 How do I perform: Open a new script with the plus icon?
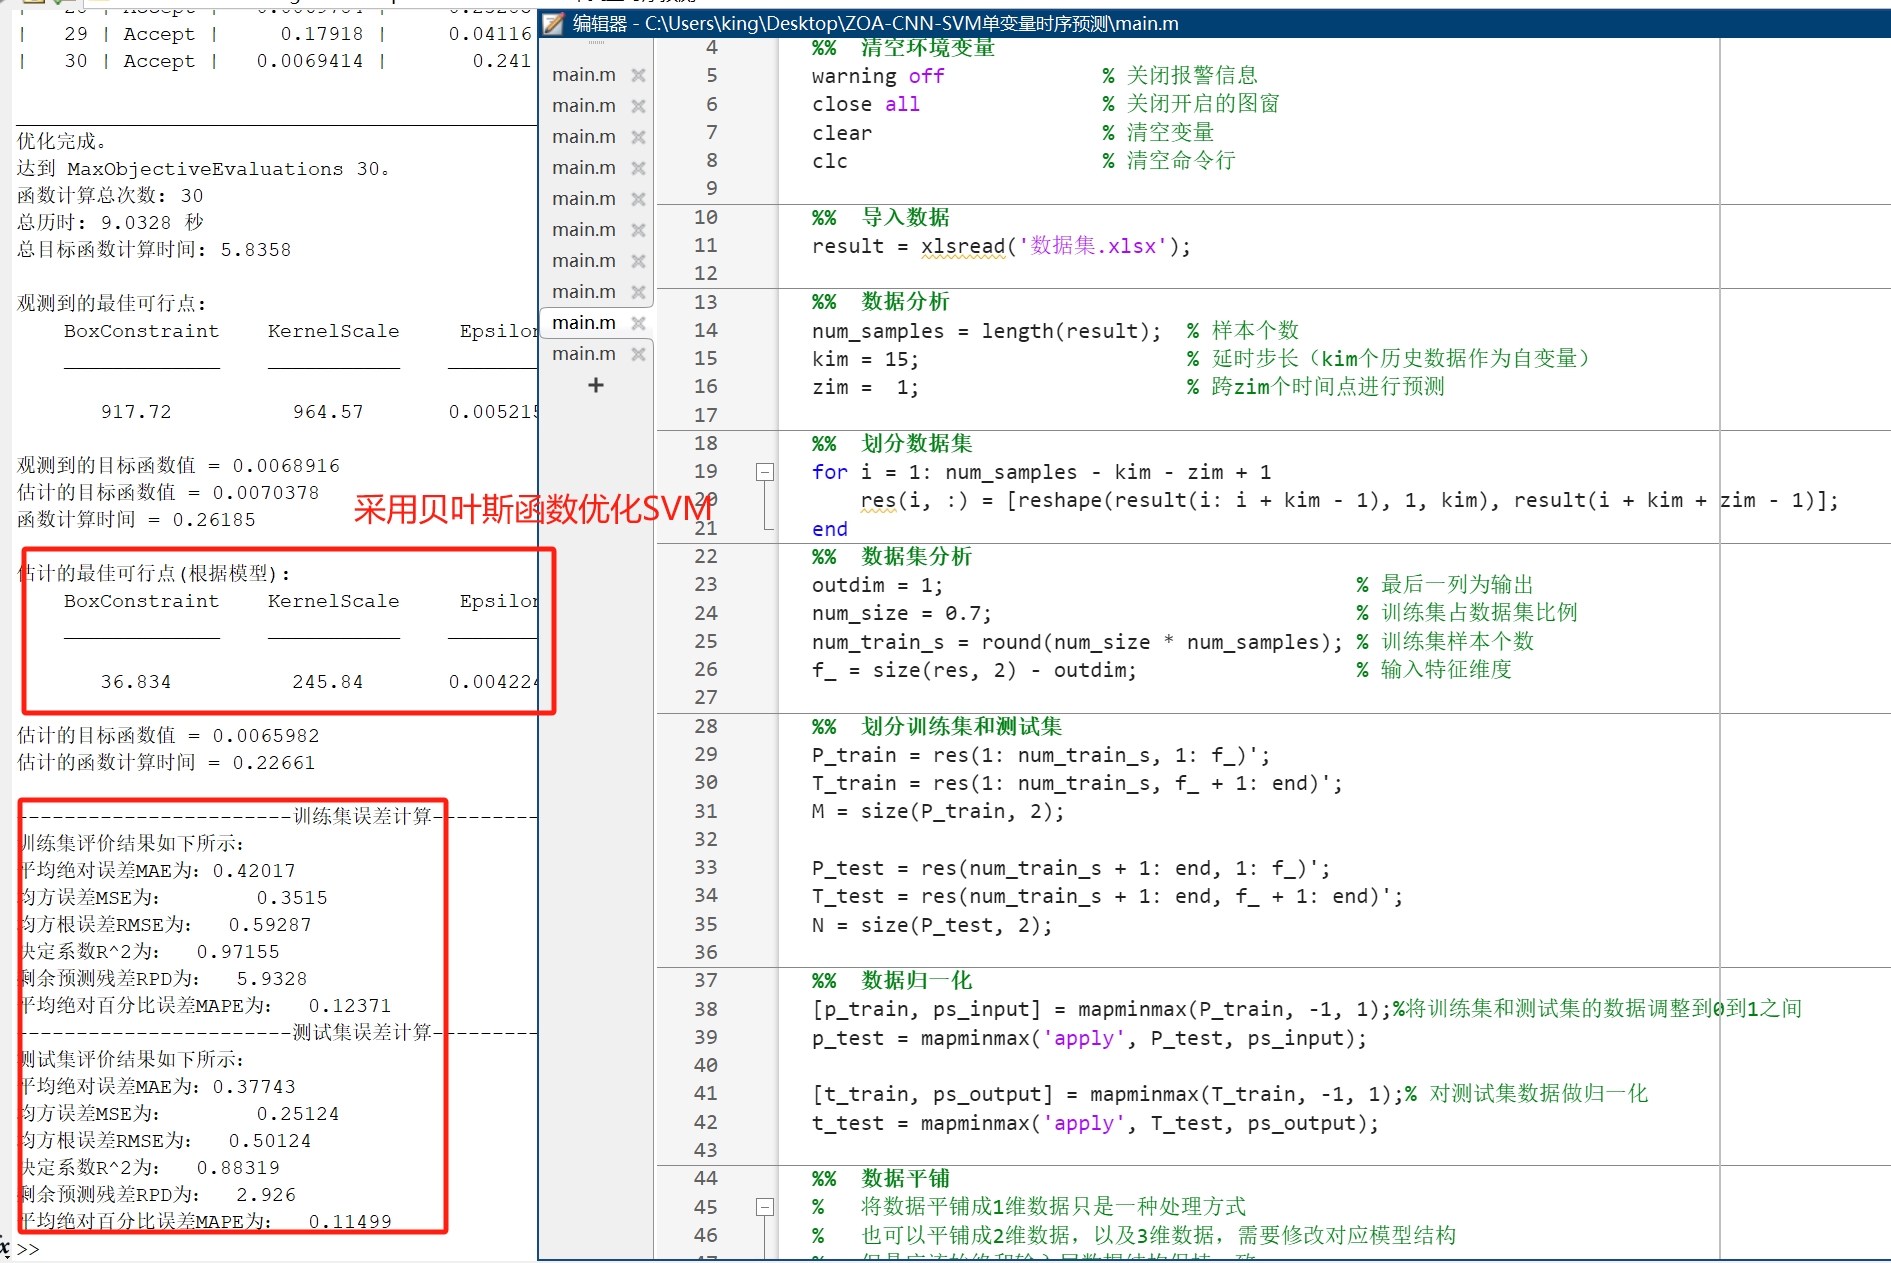click(596, 385)
